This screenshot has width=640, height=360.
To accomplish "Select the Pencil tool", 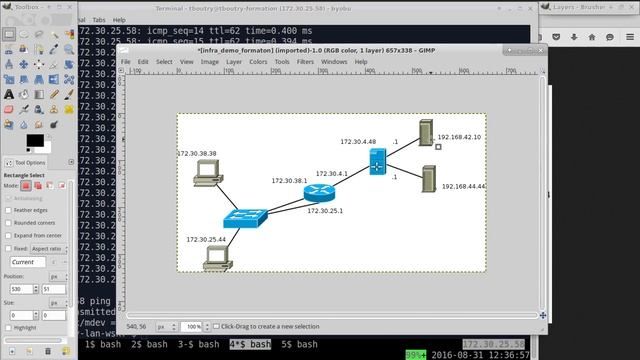I will pos(54,95).
